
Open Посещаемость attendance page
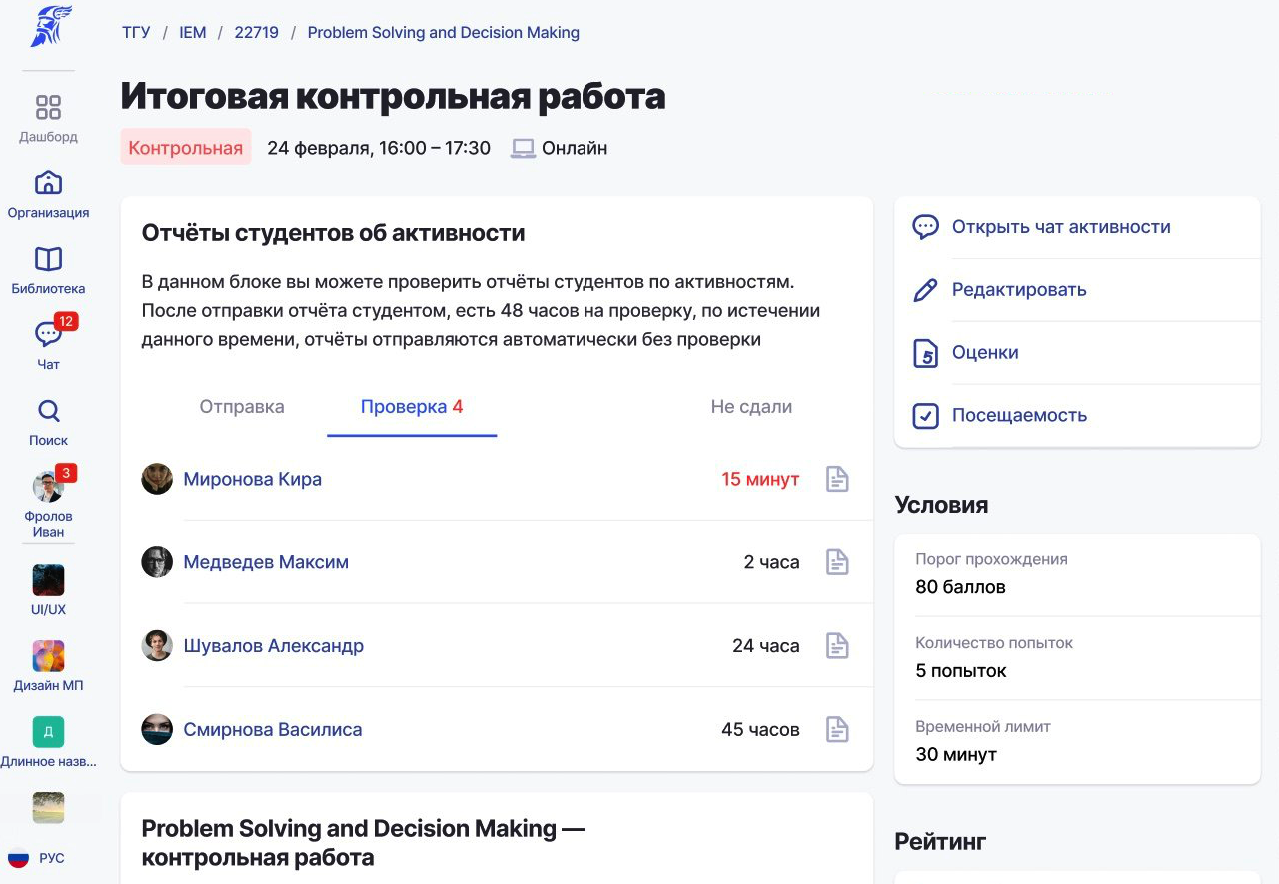point(1018,416)
